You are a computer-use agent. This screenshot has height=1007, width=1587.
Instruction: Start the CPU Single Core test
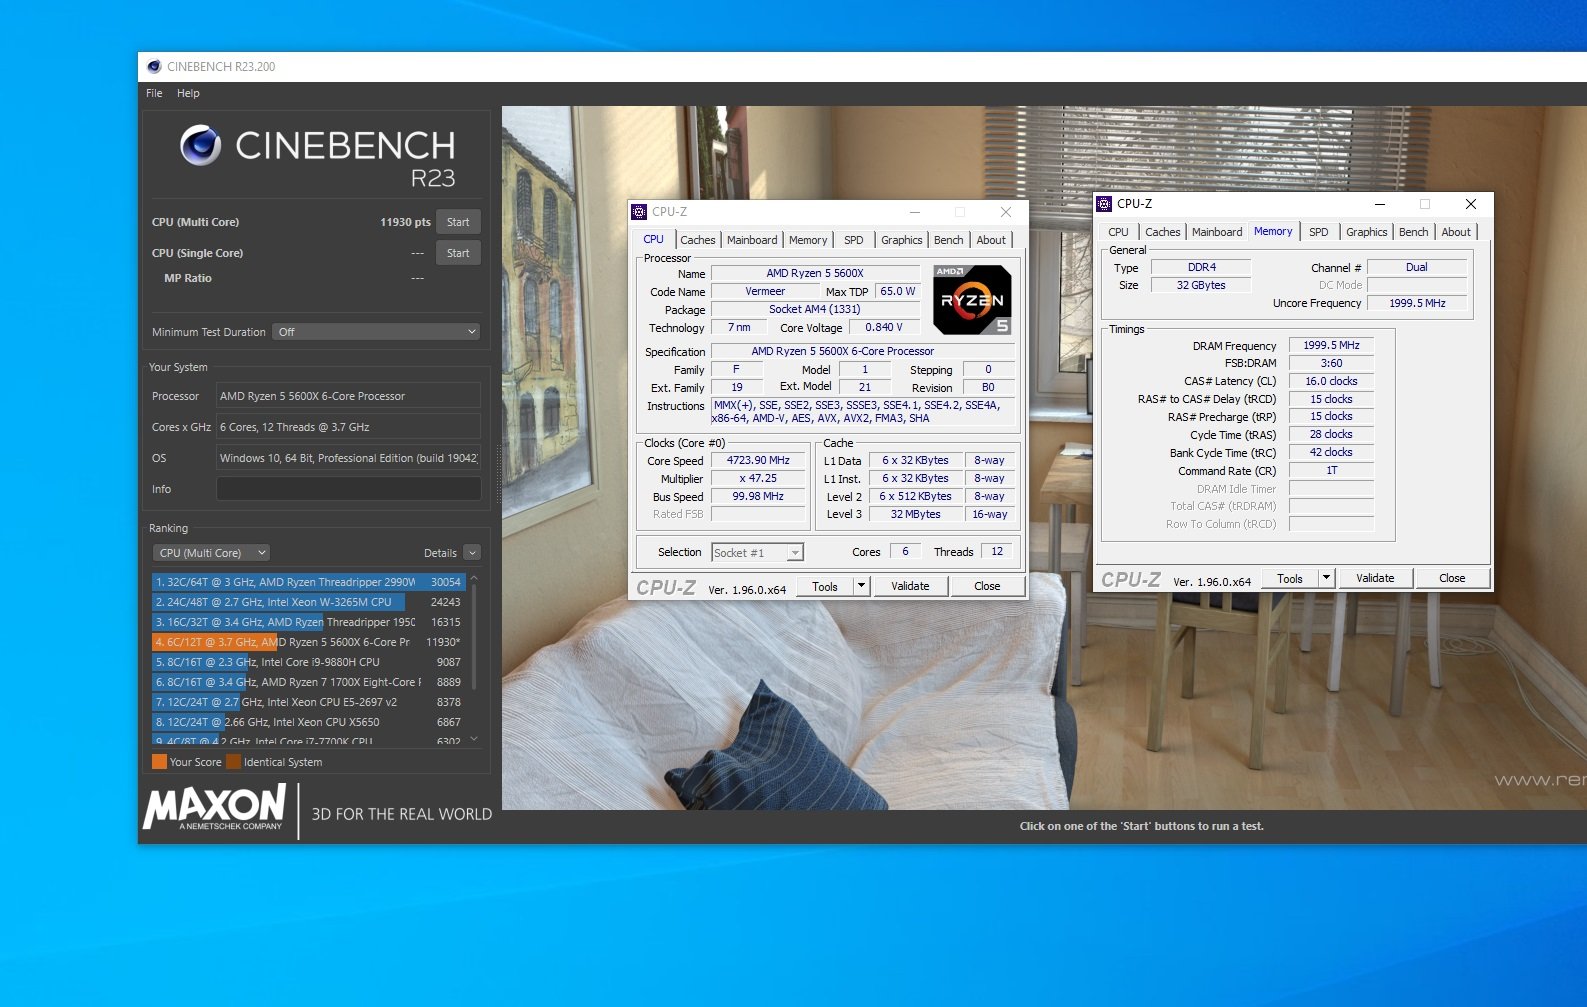[x=458, y=253]
